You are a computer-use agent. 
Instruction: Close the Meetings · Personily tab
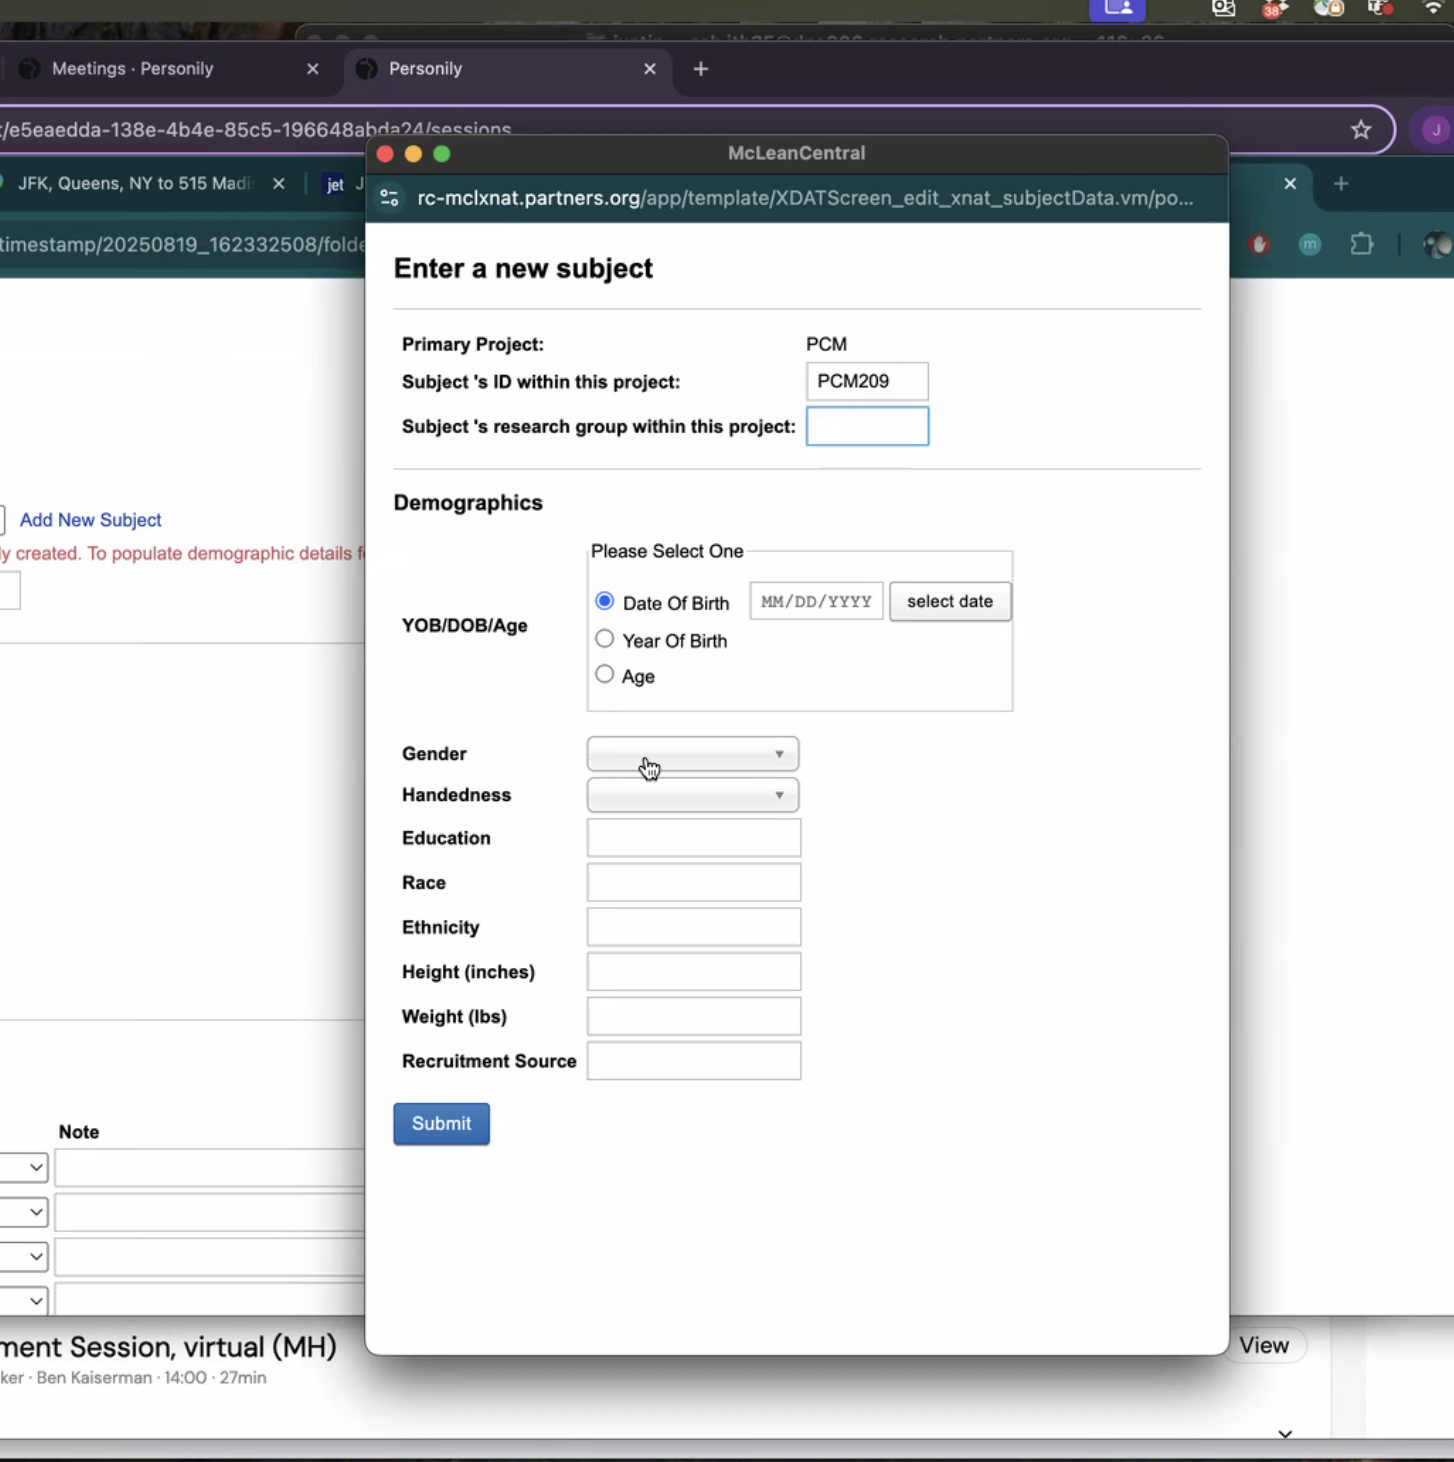[x=313, y=69]
